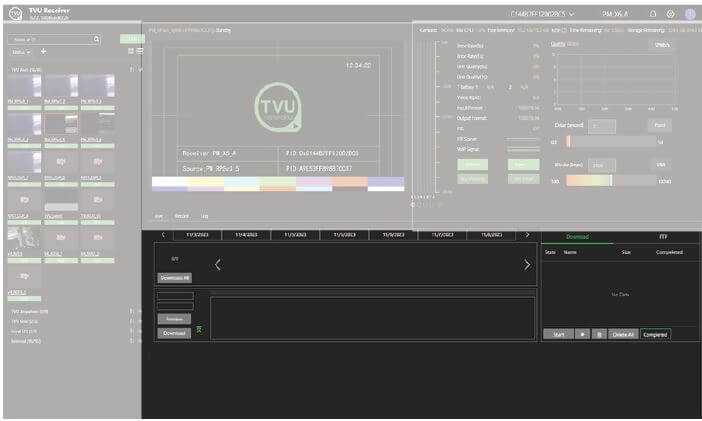Click the TVU test pattern video preview
Screen dimensions: 702x421
tap(278, 116)
